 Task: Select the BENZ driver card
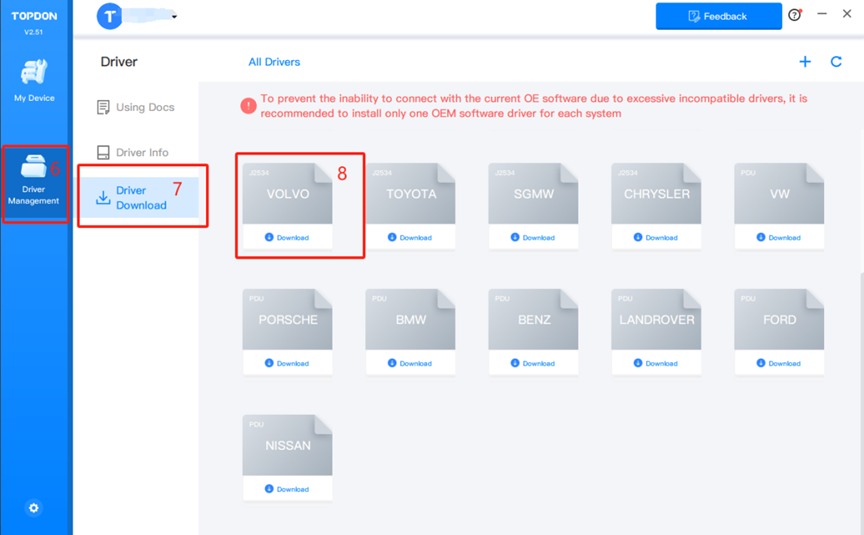(533, 319)
